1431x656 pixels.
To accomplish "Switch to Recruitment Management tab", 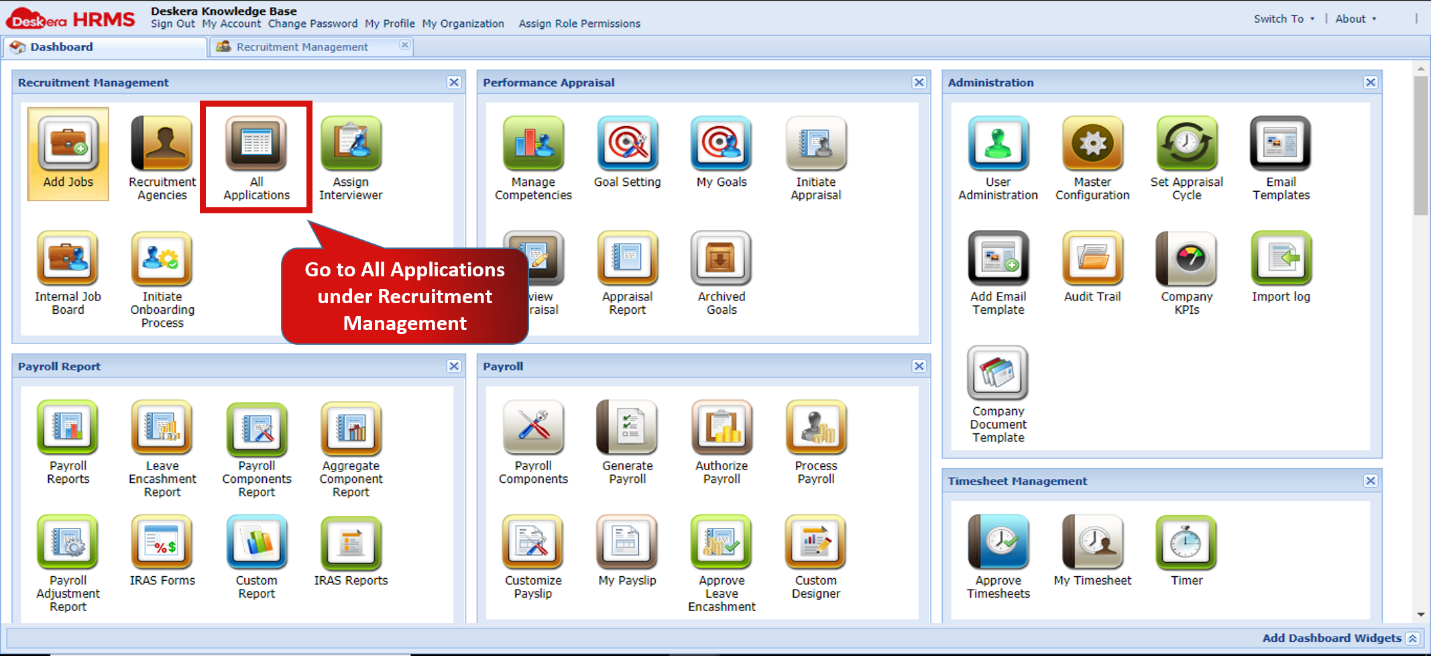I will [x=302, y=47].
